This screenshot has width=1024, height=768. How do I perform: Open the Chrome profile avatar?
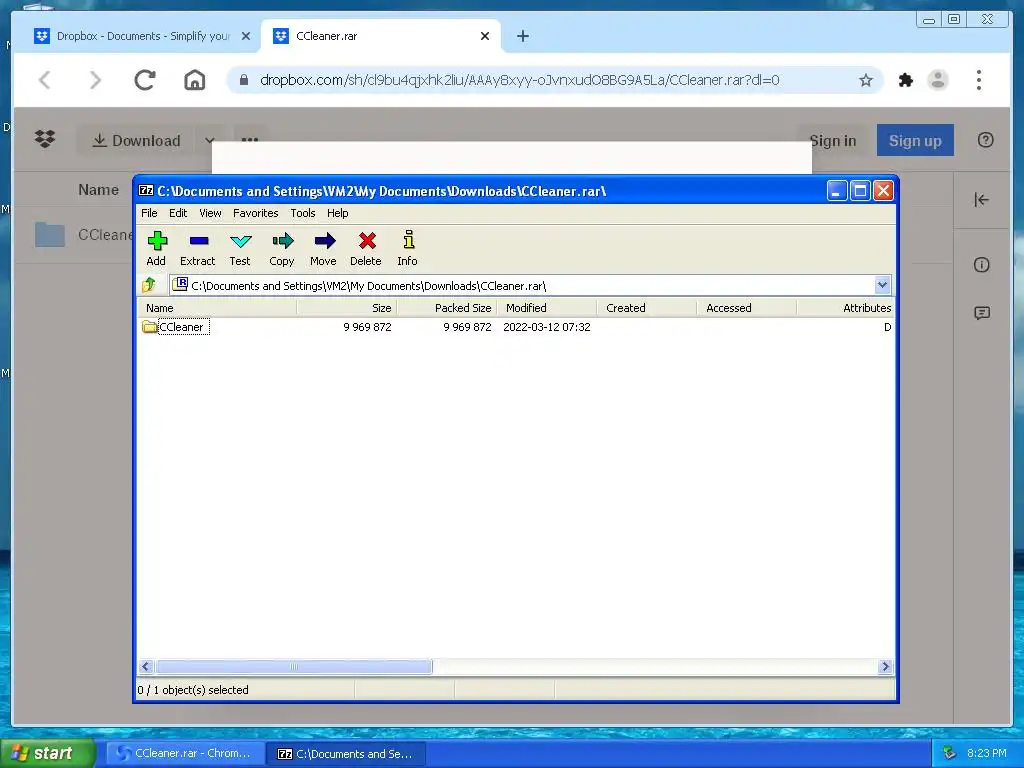(x=938, y=80)
